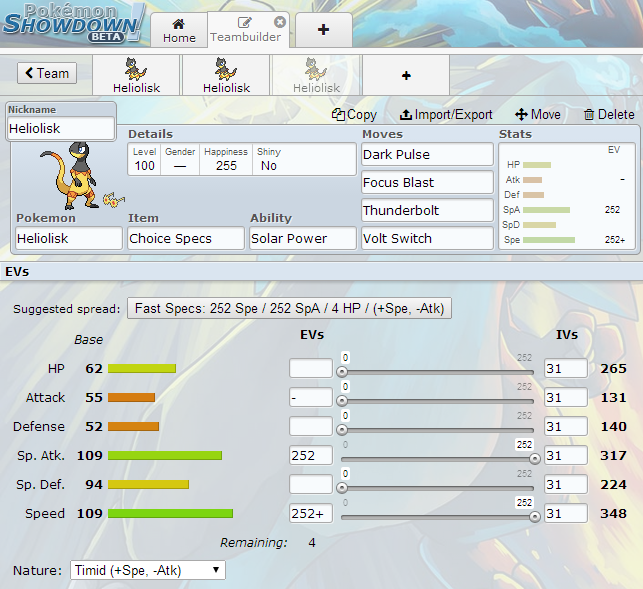Click HP EV input box
Viewport: 643px width, 589px height.
(x=311, y=368)
